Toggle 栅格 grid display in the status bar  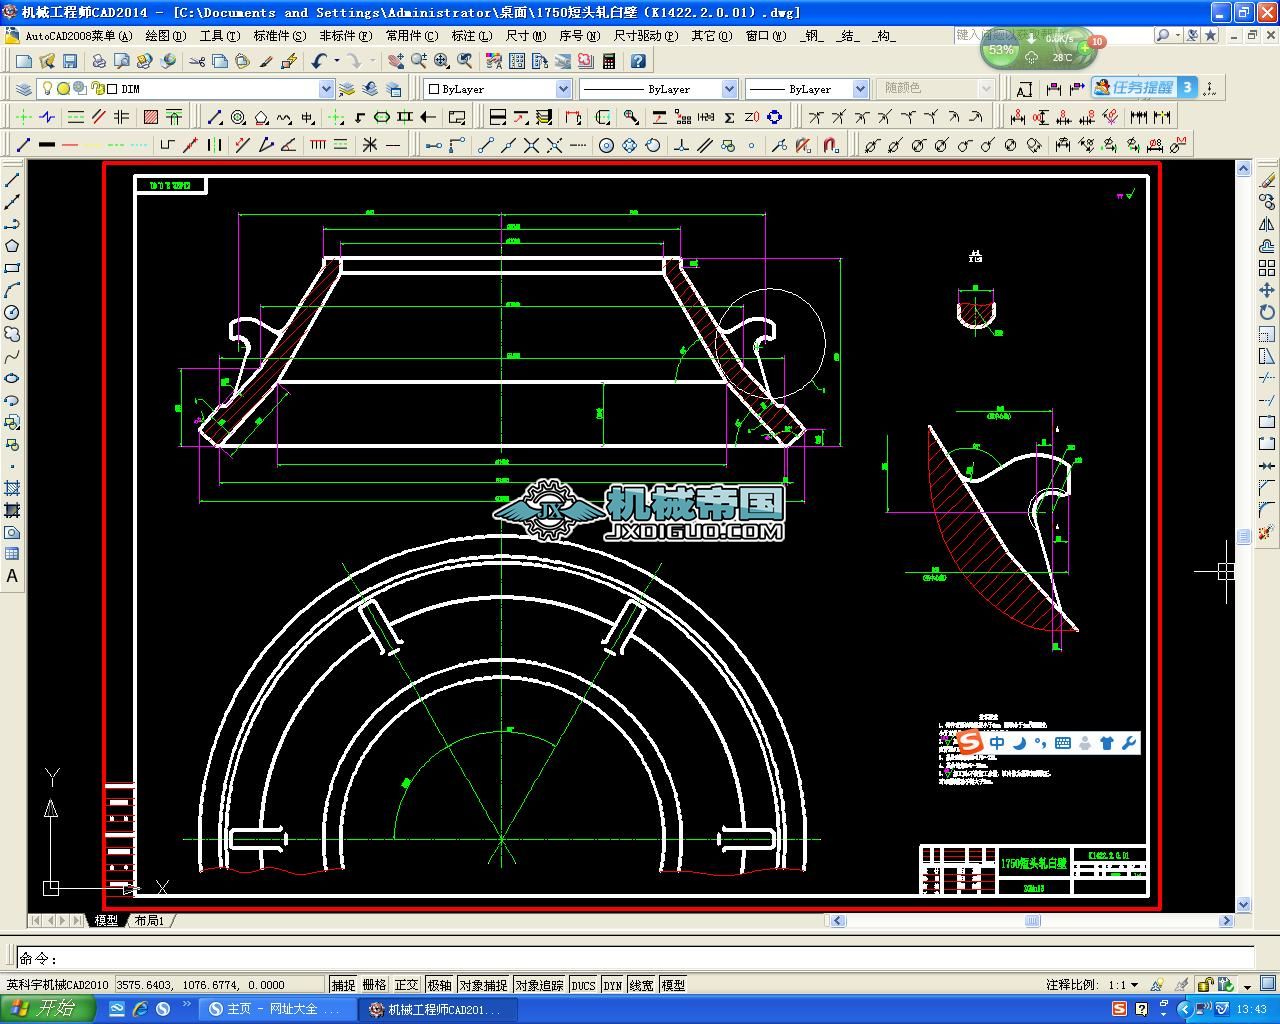[x=374, y=985]
